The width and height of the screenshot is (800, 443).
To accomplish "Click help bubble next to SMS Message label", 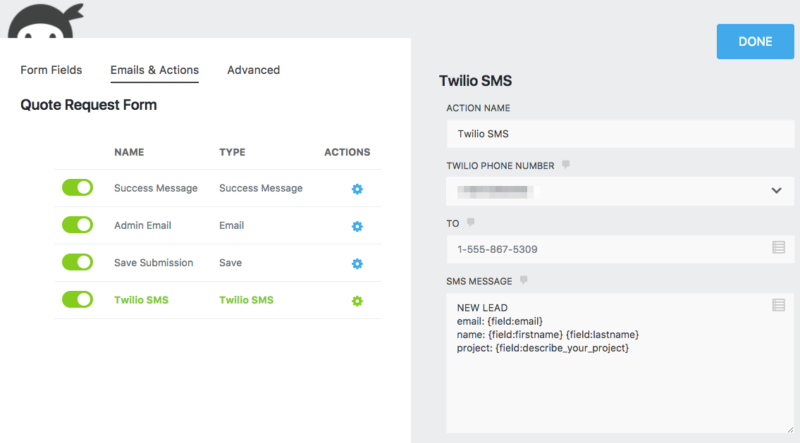I will (x=523, y=280).
